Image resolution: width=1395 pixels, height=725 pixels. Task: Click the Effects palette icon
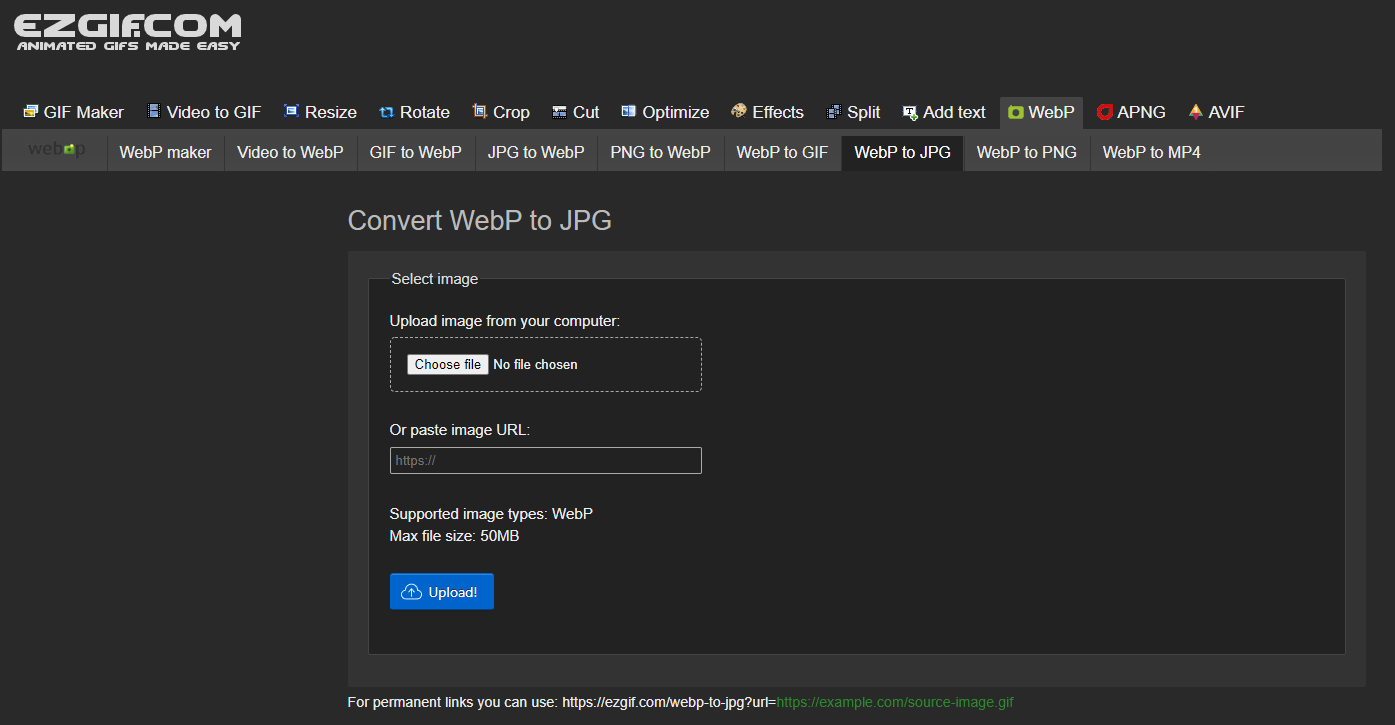tap(739, 111)
